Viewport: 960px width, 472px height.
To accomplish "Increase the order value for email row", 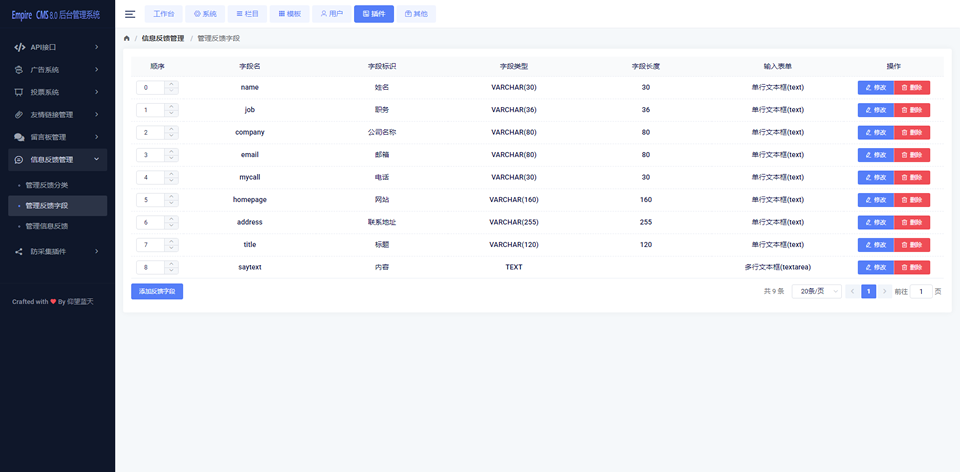I will 171,152.
